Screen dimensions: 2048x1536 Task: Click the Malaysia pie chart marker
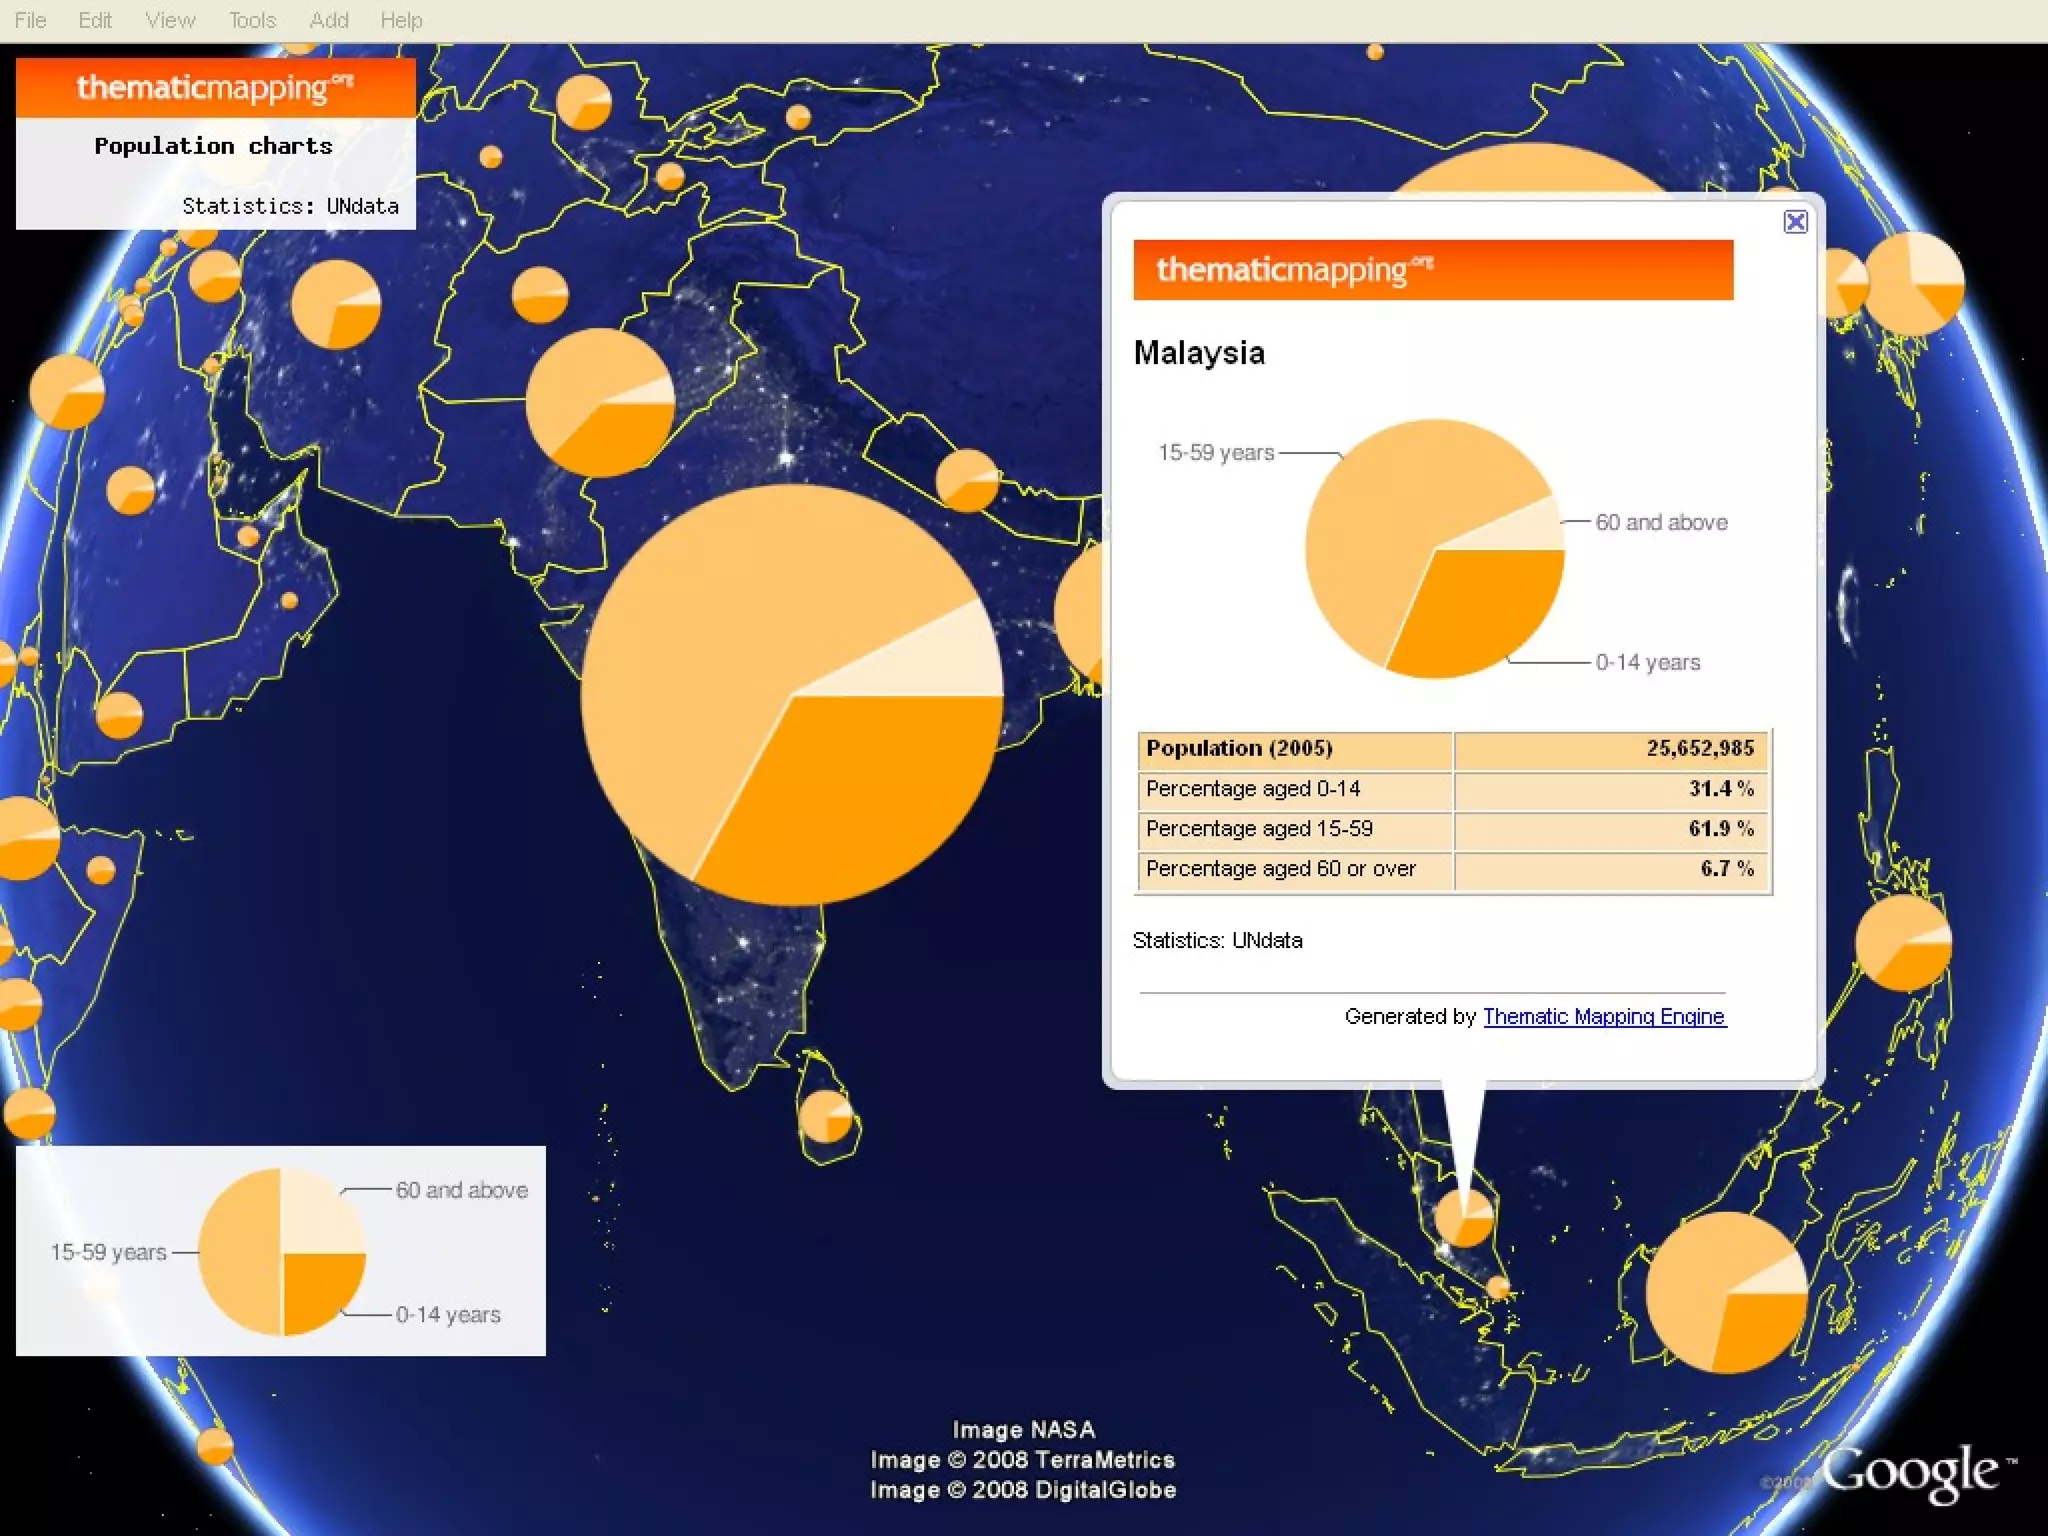tap(1464, 1217)
